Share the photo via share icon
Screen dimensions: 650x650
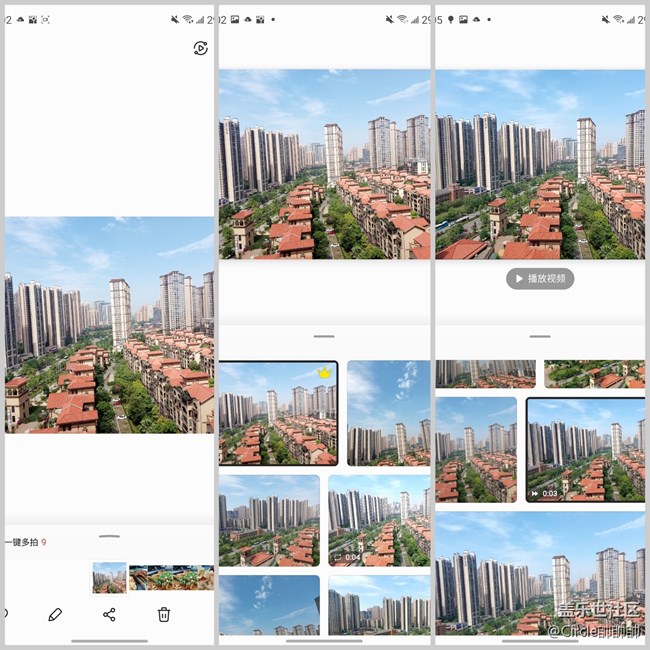pyautogui.click(x=109, y=614)
